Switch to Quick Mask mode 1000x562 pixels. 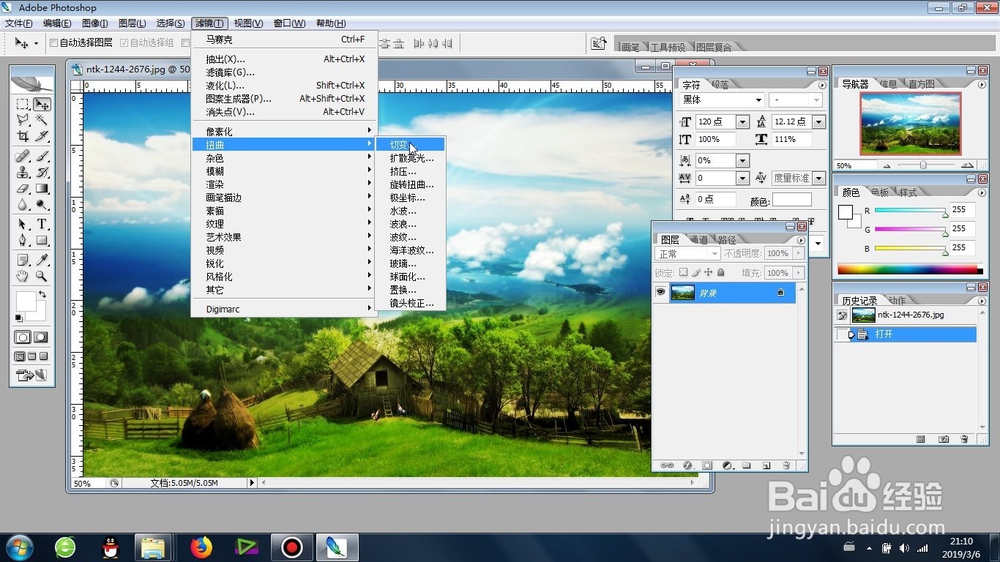click(41, 337)
